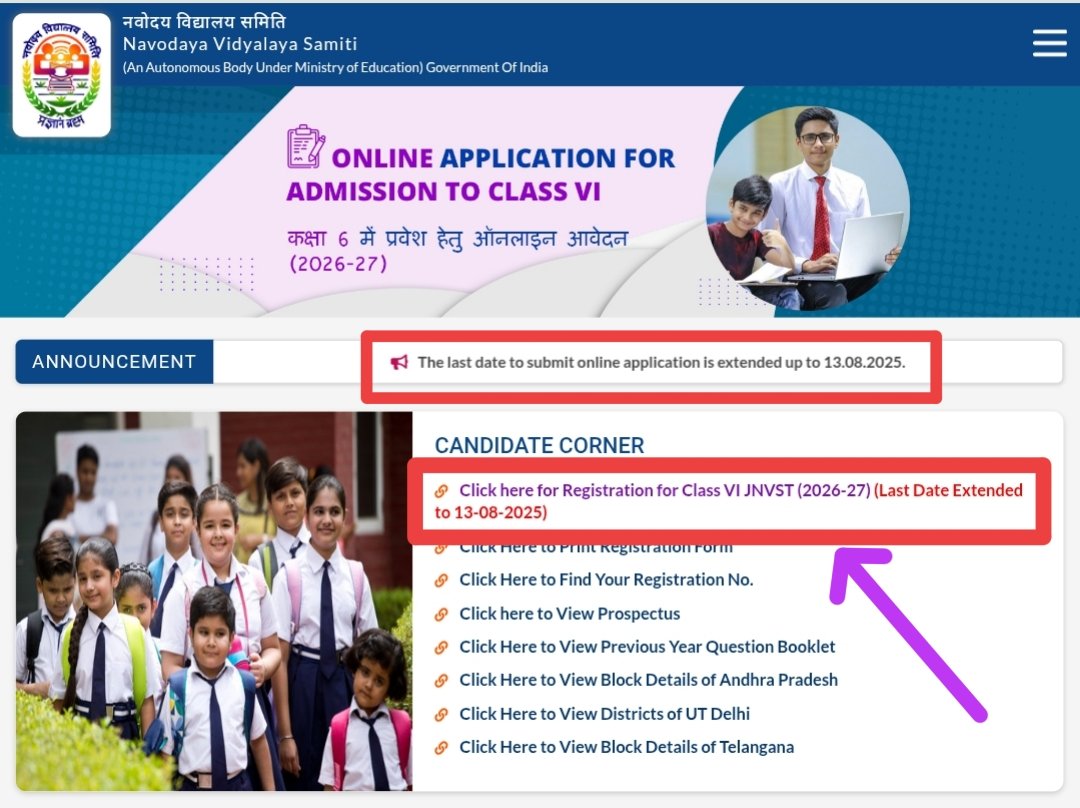This screenshot has height=808, width=1080.
Task: Click link icon beside Telangana block details
Action: click(x=442, y=747)
